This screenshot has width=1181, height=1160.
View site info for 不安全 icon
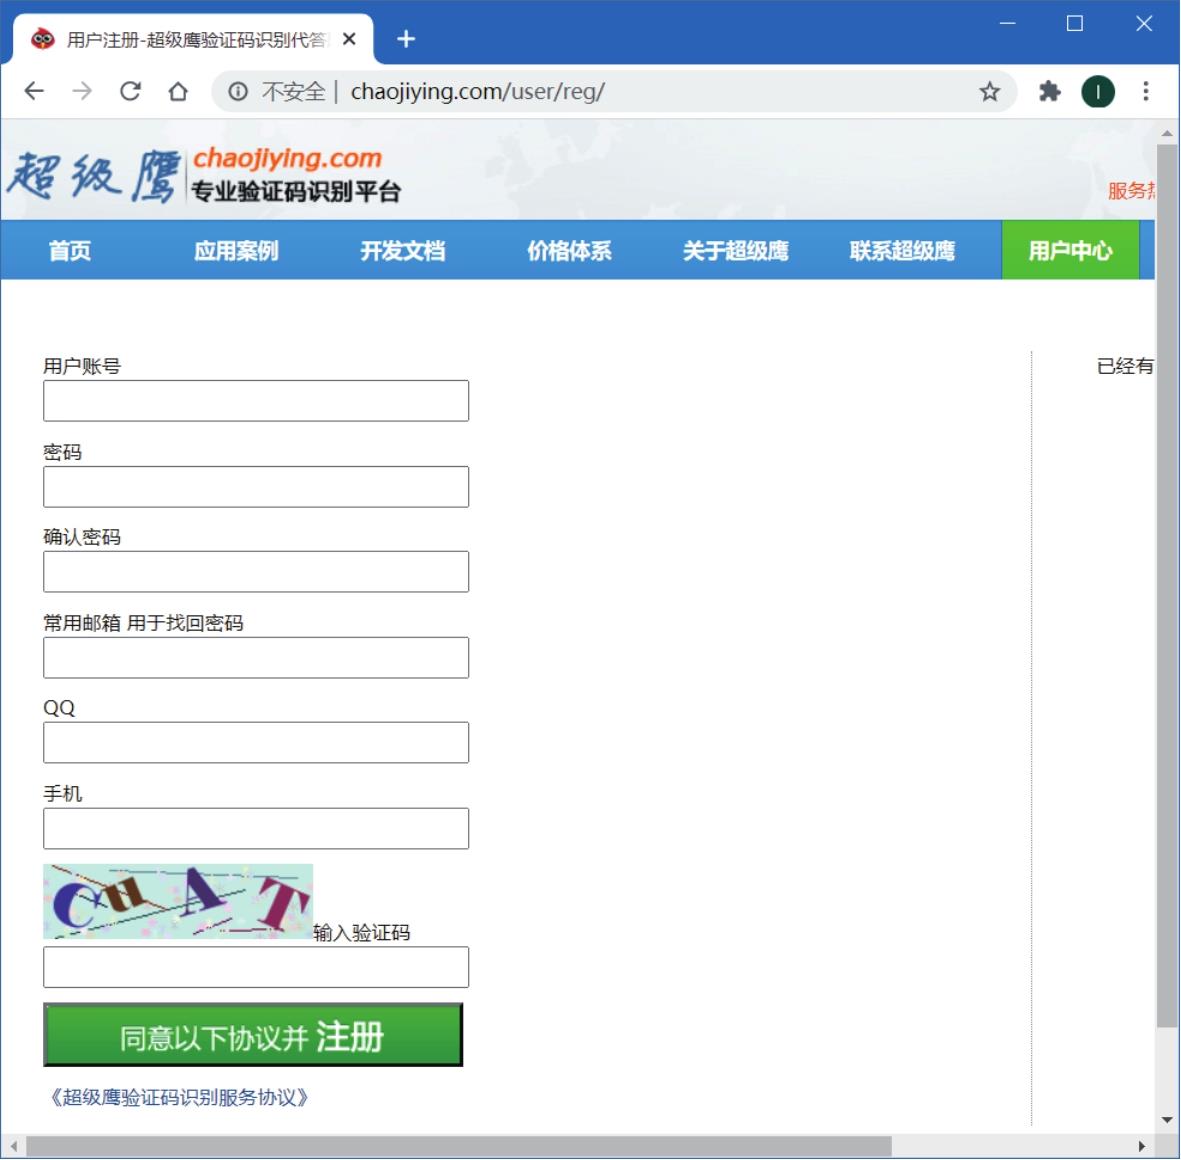click(238, 92)
